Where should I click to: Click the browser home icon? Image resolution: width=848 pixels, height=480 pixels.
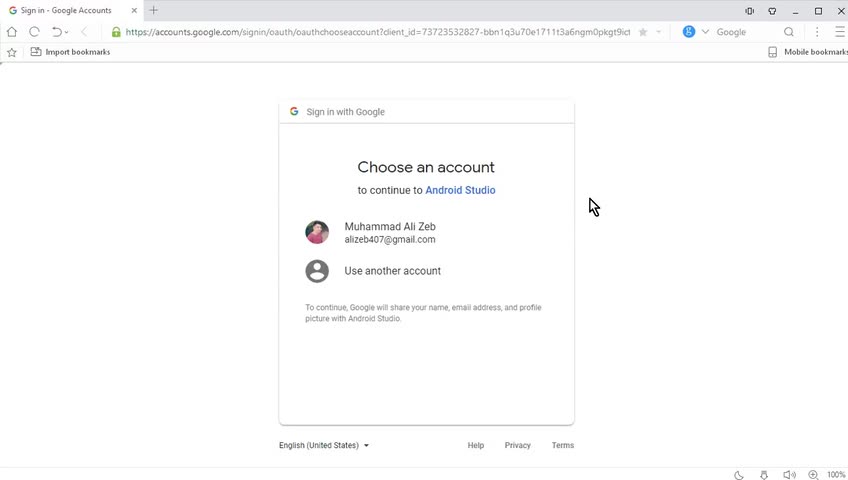[x=12, y=32]
